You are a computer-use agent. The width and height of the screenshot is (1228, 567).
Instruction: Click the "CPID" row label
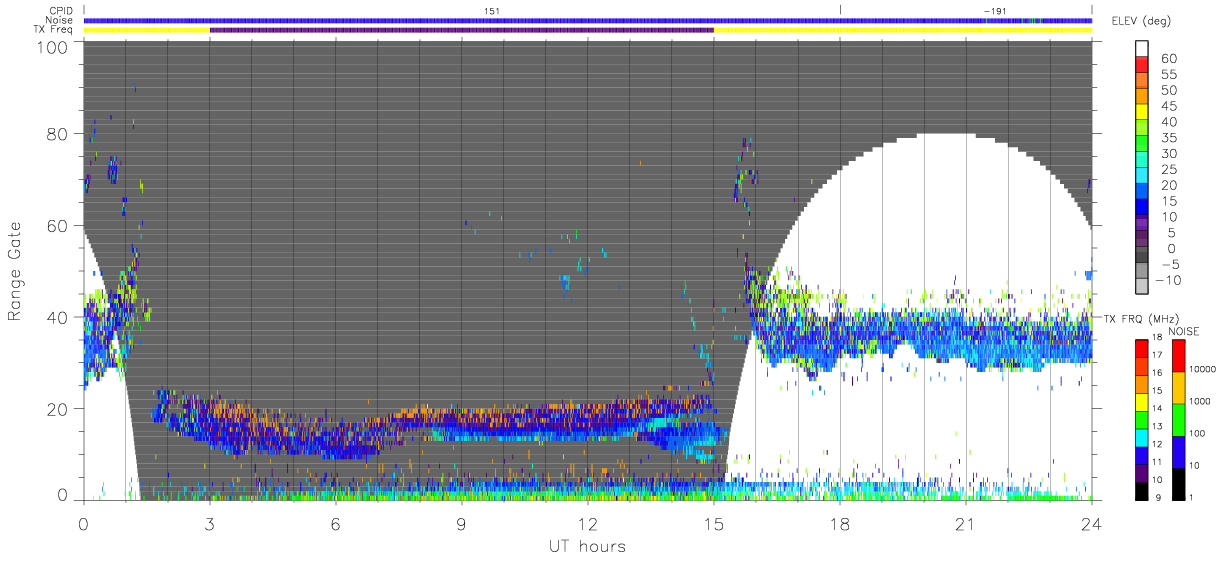pyautogui.click(x=62, y=11)
